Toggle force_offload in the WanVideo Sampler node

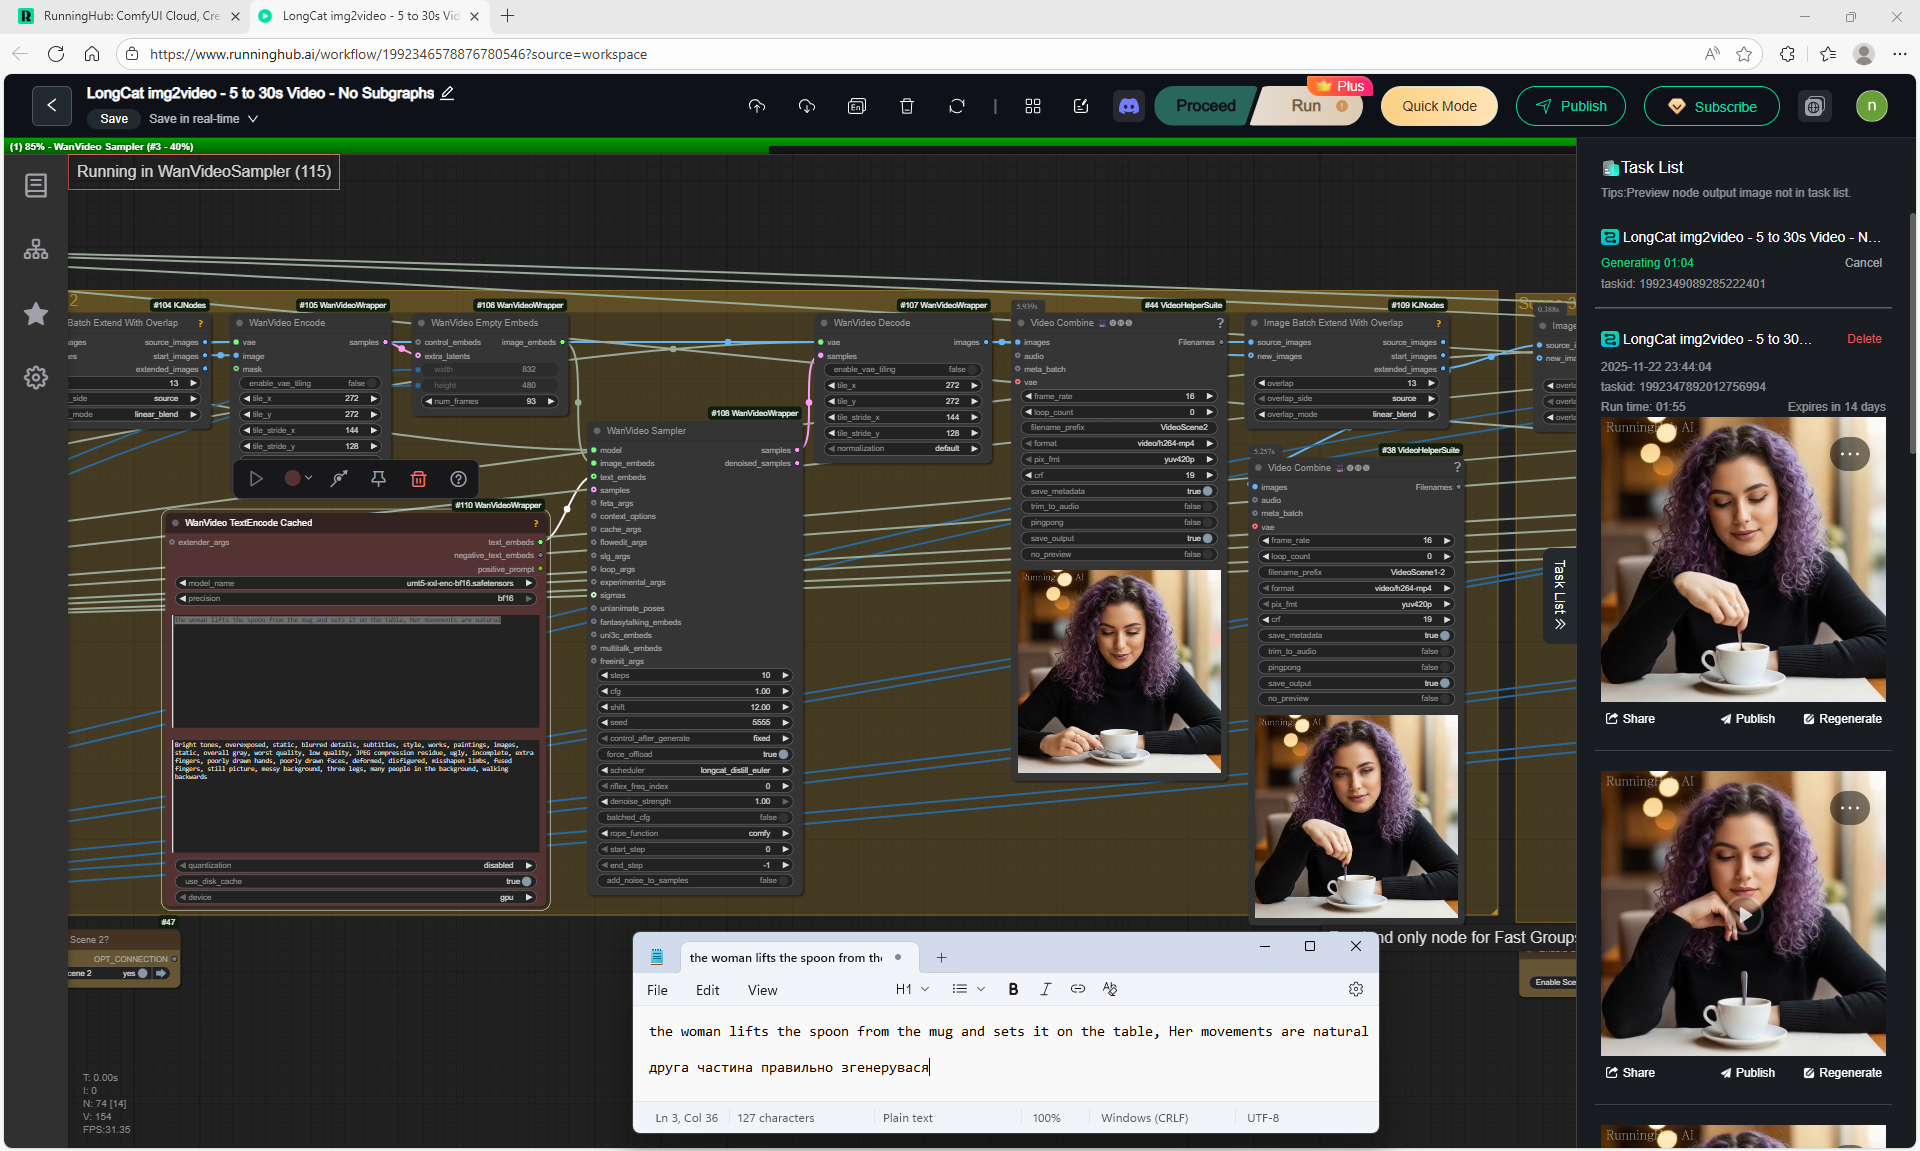[782, 754]
